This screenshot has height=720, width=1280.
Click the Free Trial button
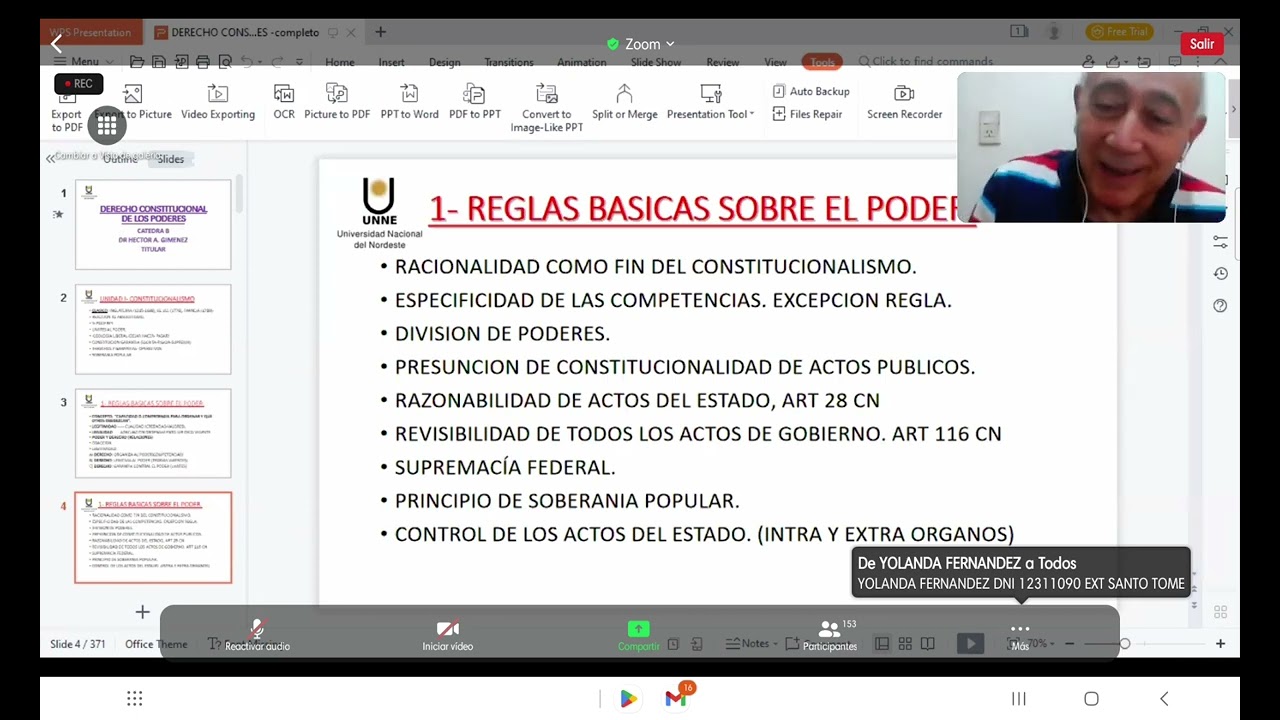(1120, 32)
